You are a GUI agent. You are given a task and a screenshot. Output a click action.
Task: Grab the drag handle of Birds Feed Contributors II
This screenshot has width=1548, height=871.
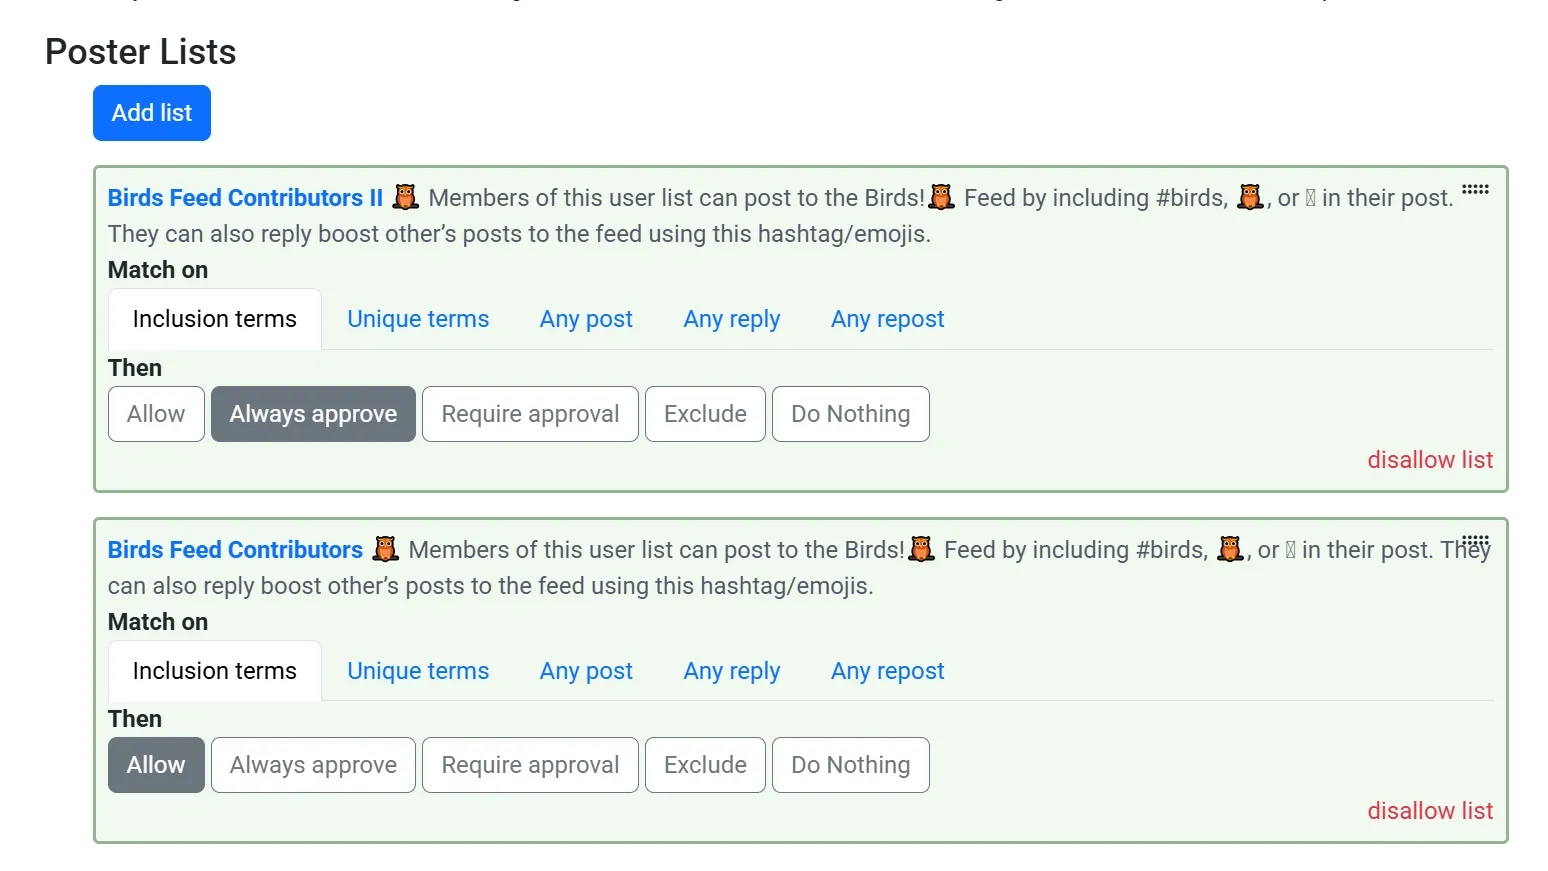click(1475, 189)
